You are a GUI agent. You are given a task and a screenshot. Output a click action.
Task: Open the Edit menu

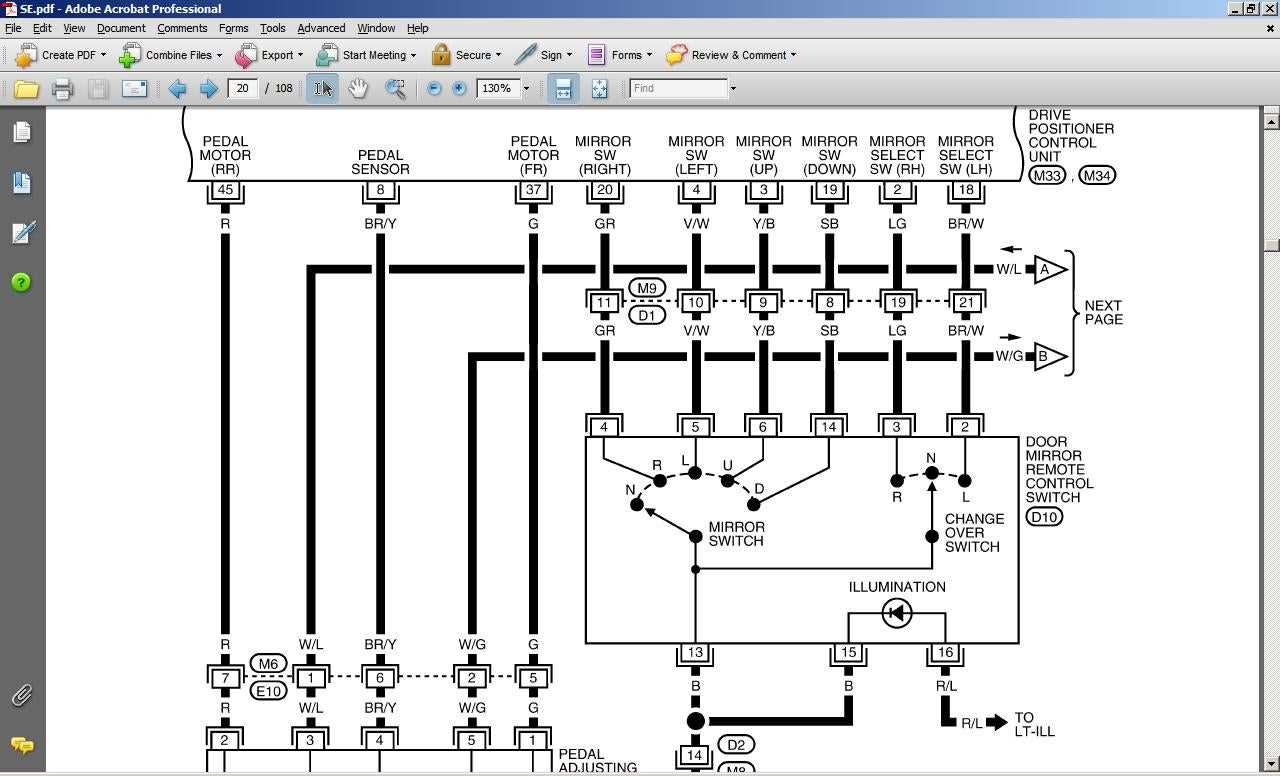click(x=42, y=28)
